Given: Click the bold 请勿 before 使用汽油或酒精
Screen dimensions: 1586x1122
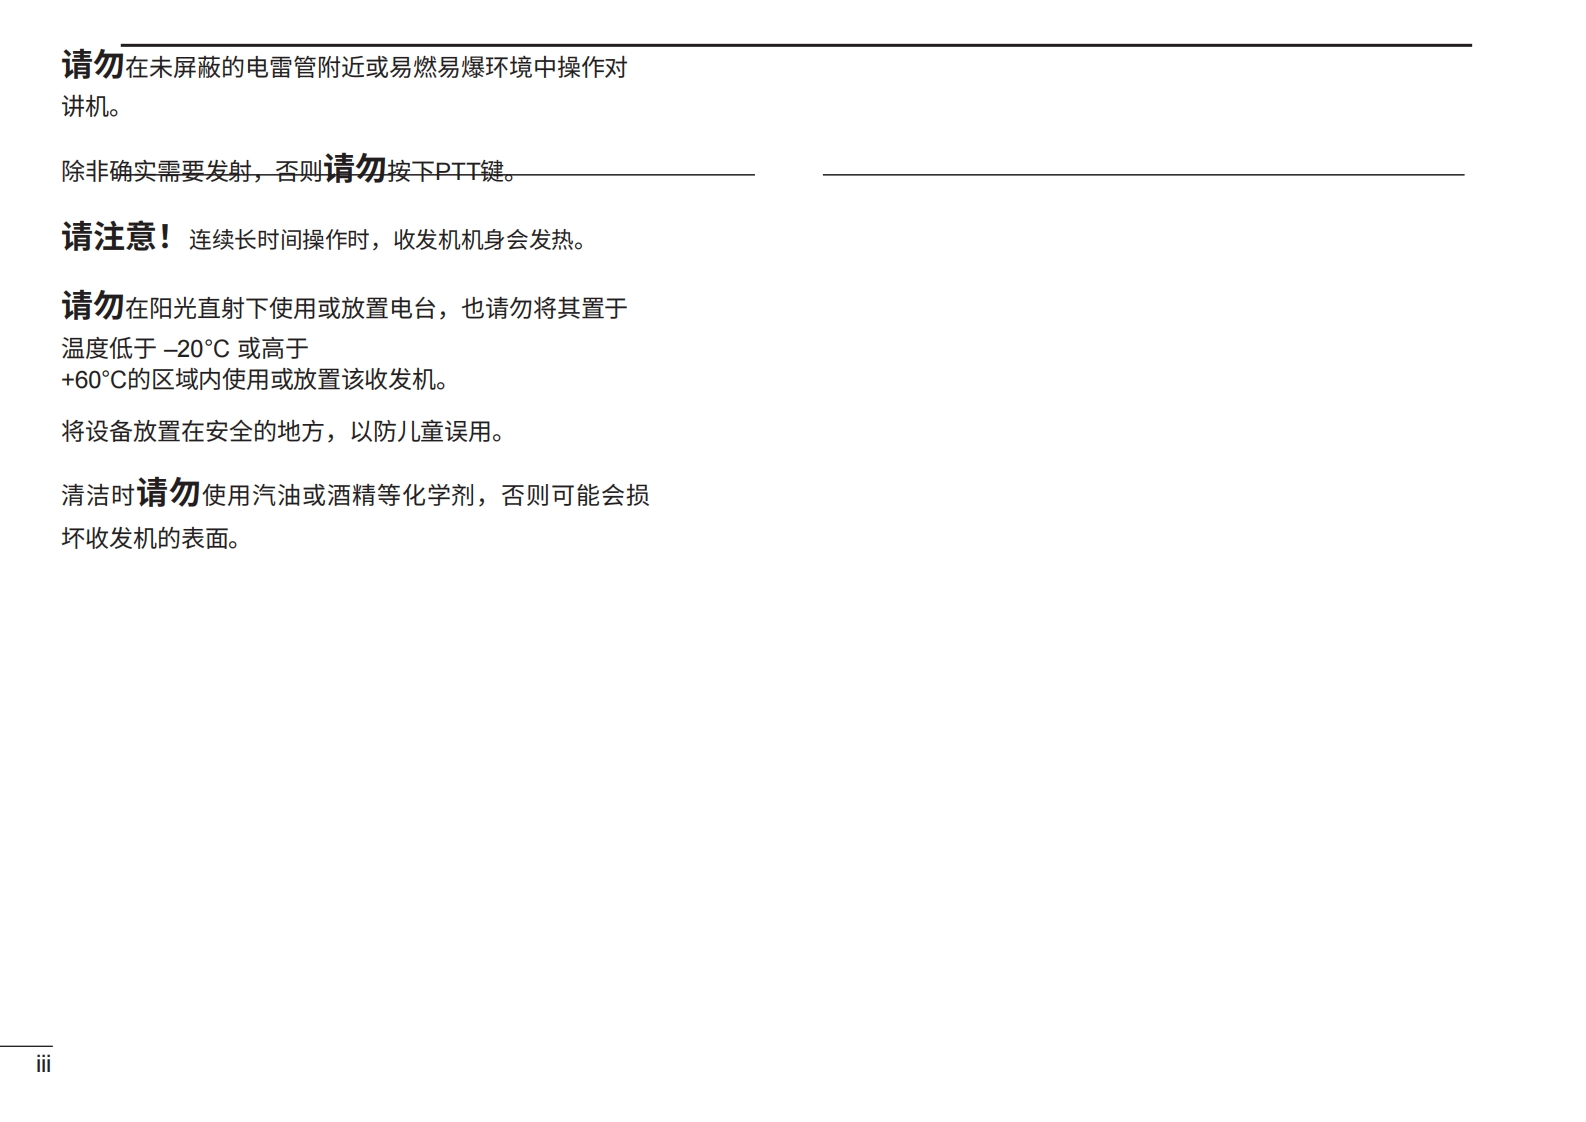Looking at the screenshot, I should (168, 492).
